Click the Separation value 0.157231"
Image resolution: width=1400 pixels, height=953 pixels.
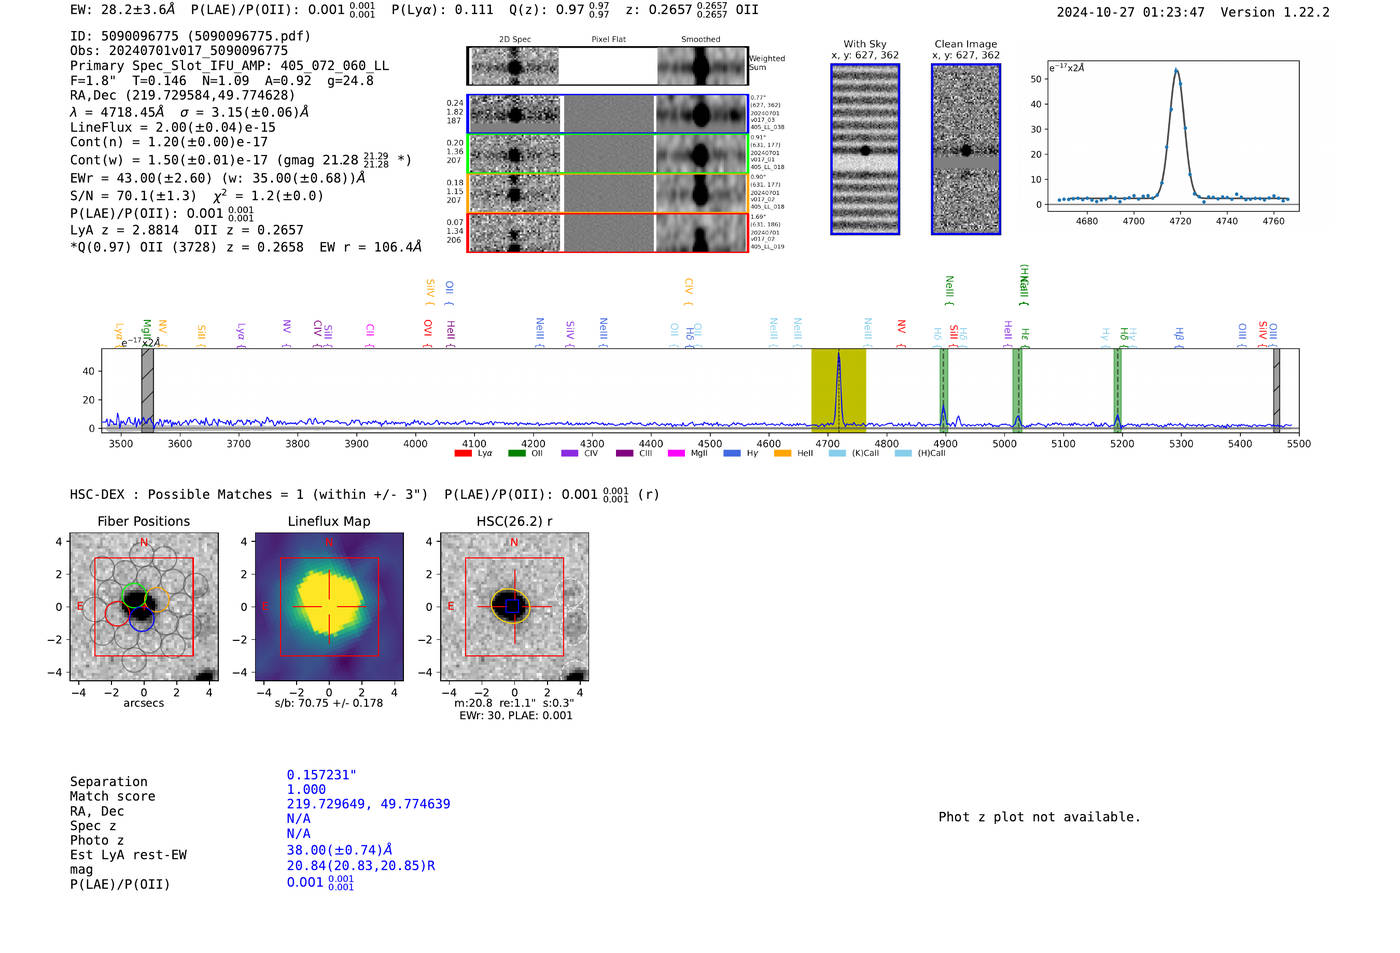click(322, 775)
